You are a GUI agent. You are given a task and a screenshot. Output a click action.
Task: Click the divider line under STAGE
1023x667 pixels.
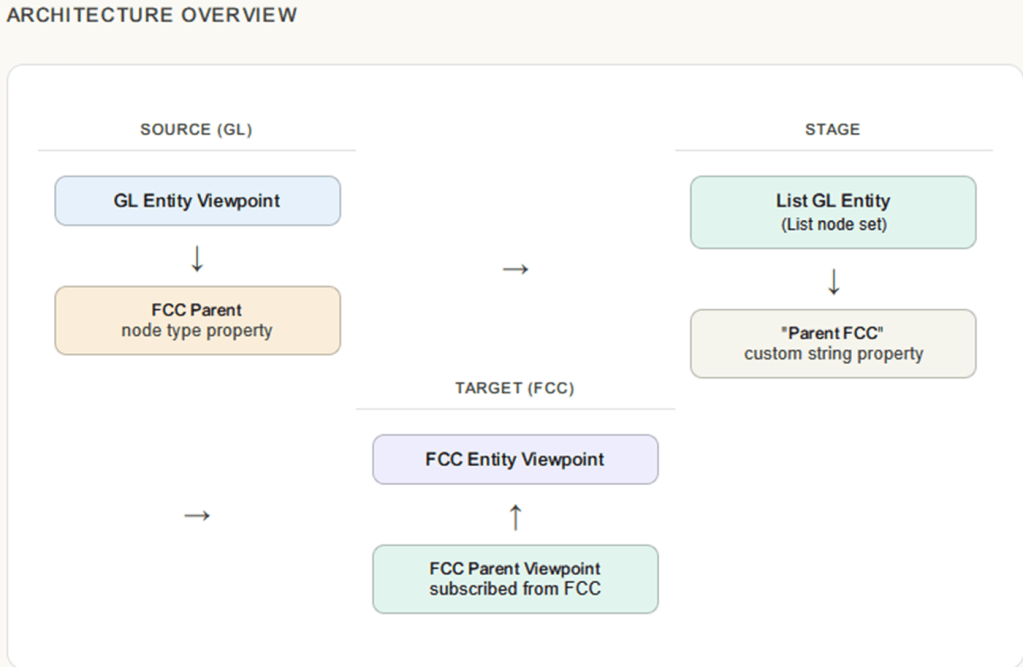coord(833,151)
